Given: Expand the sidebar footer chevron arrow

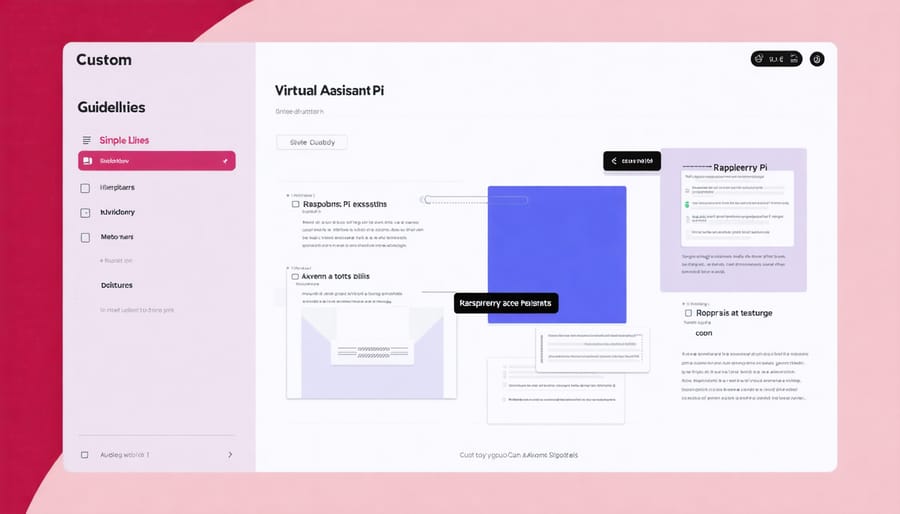Looking at the screenshot, I should 230,454.
